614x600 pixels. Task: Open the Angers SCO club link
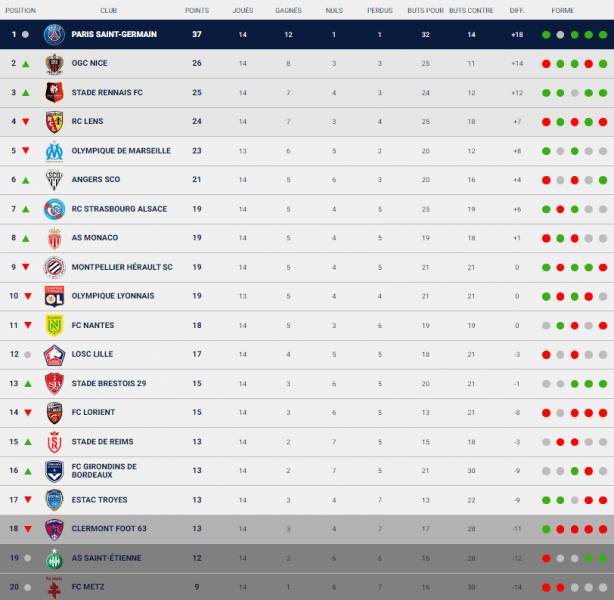coord(95,180)
